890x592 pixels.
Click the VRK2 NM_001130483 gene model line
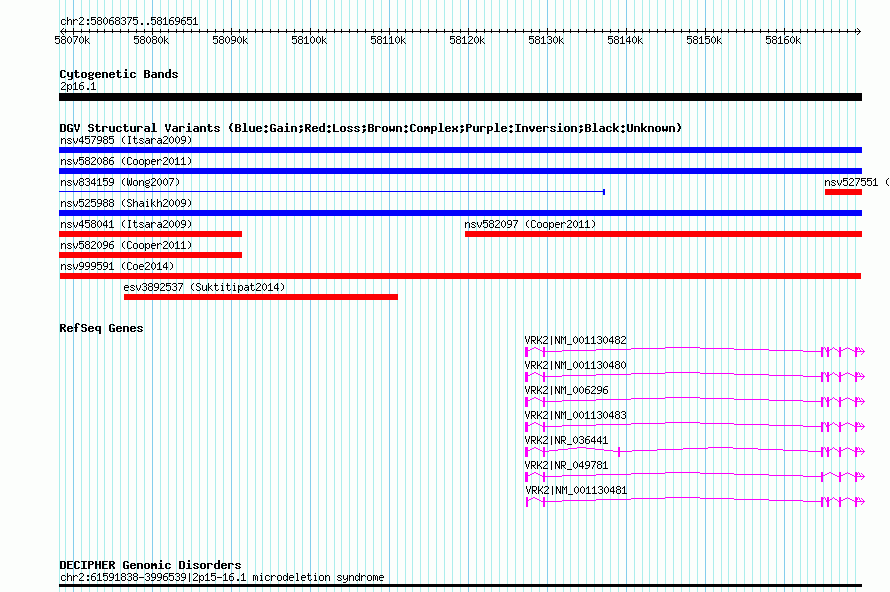(695, 426)
